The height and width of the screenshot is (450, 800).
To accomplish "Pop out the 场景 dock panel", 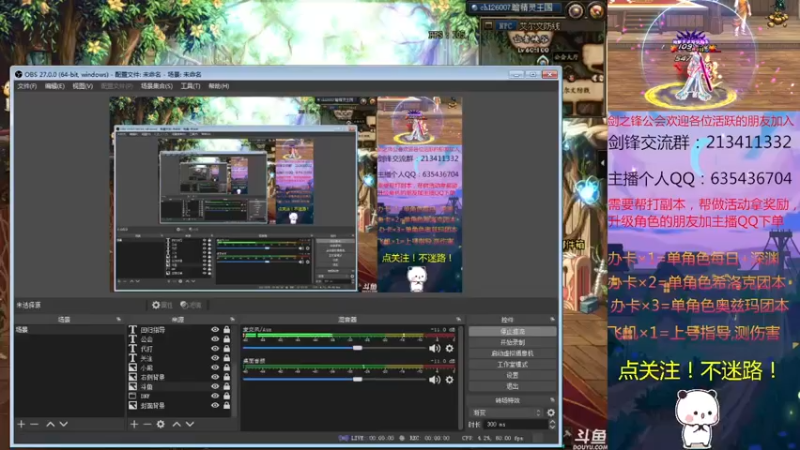I will click(118, 319).
